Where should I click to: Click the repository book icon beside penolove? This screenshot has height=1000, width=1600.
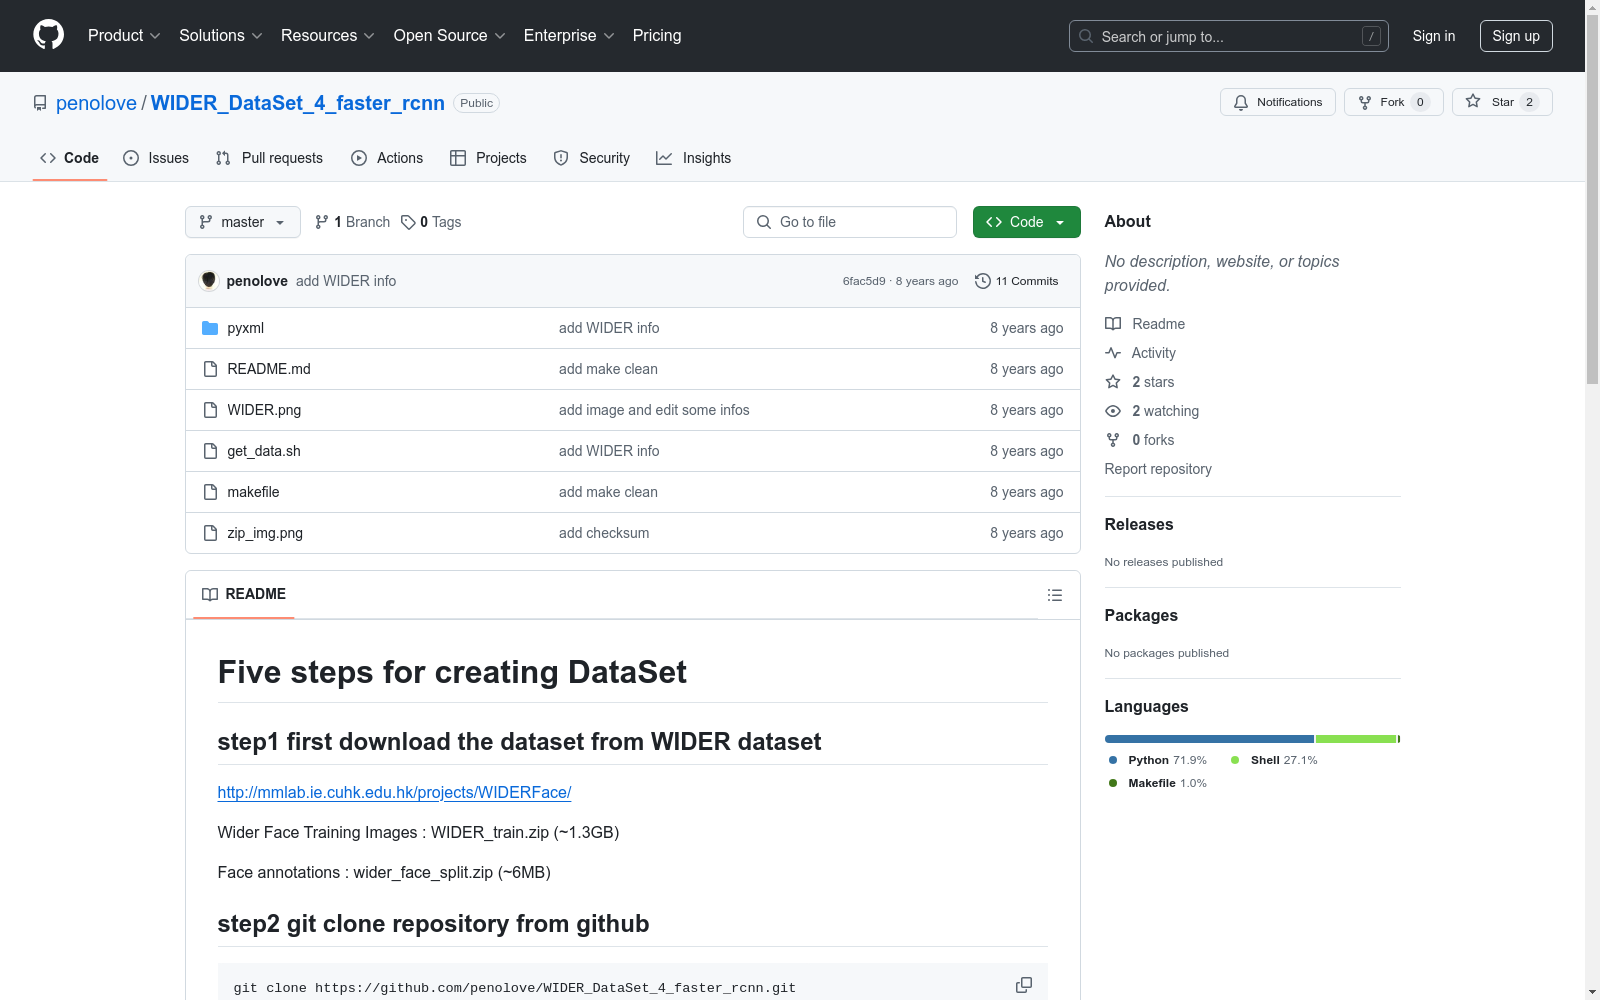coord(40,103)
